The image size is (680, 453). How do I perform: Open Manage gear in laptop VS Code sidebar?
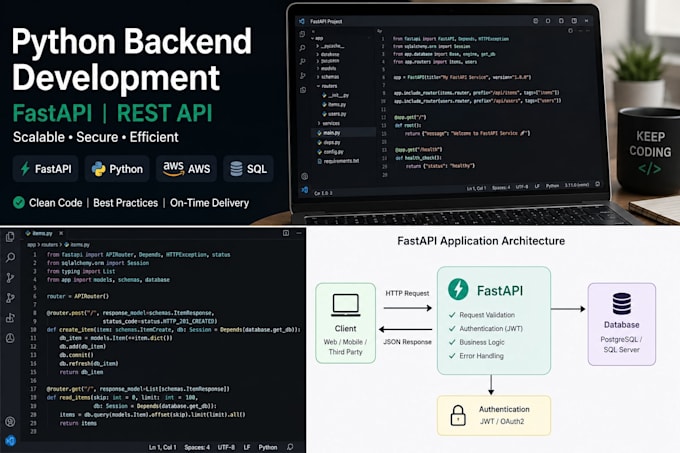[304, 176]
